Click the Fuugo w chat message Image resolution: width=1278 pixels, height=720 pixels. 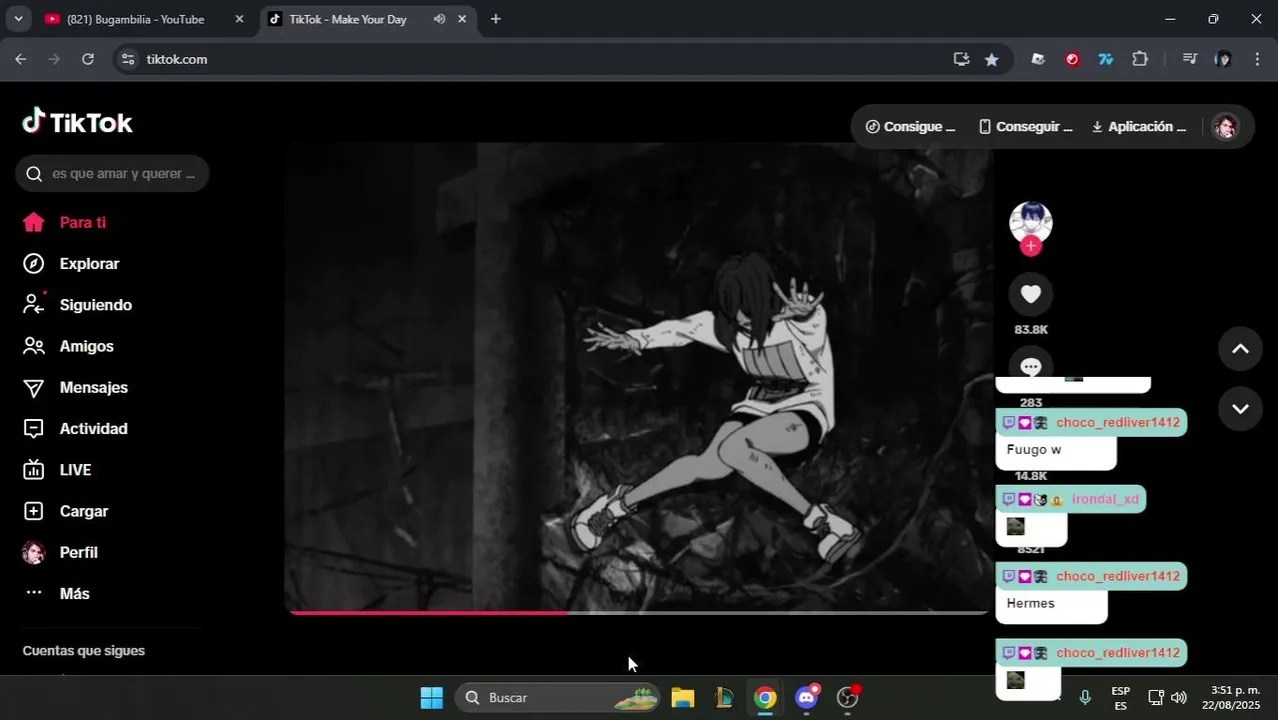pos(1034,450)
